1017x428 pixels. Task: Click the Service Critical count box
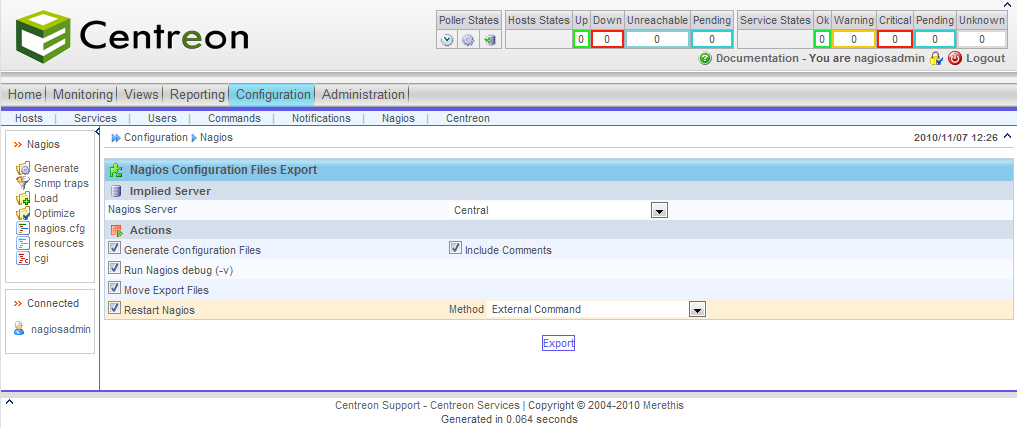(x=895, y=40)
